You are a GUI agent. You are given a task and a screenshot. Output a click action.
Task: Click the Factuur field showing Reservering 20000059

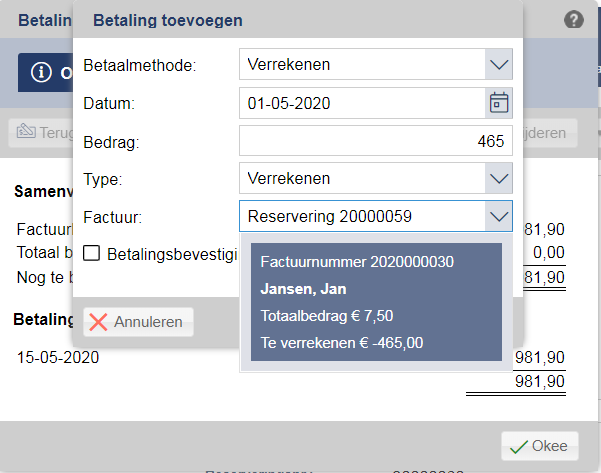[x=360, y=216]
